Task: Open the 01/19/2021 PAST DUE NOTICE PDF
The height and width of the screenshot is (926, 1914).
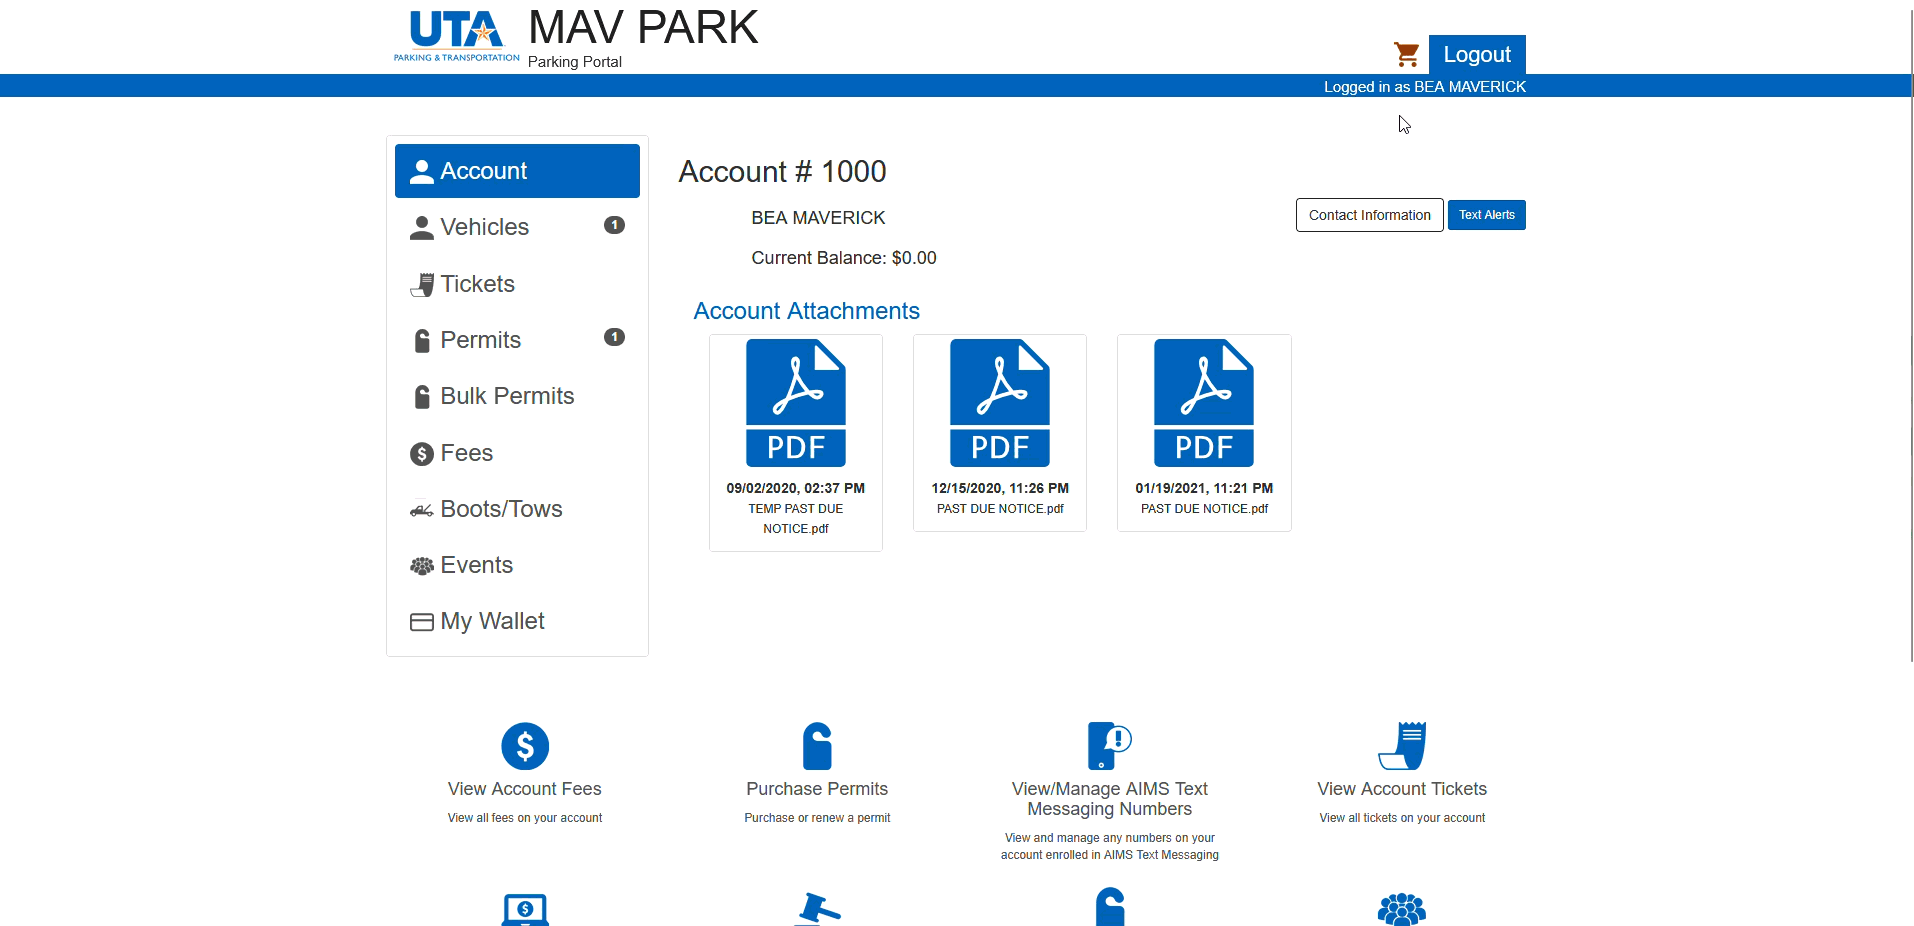Action: [x=1204, y=404]
